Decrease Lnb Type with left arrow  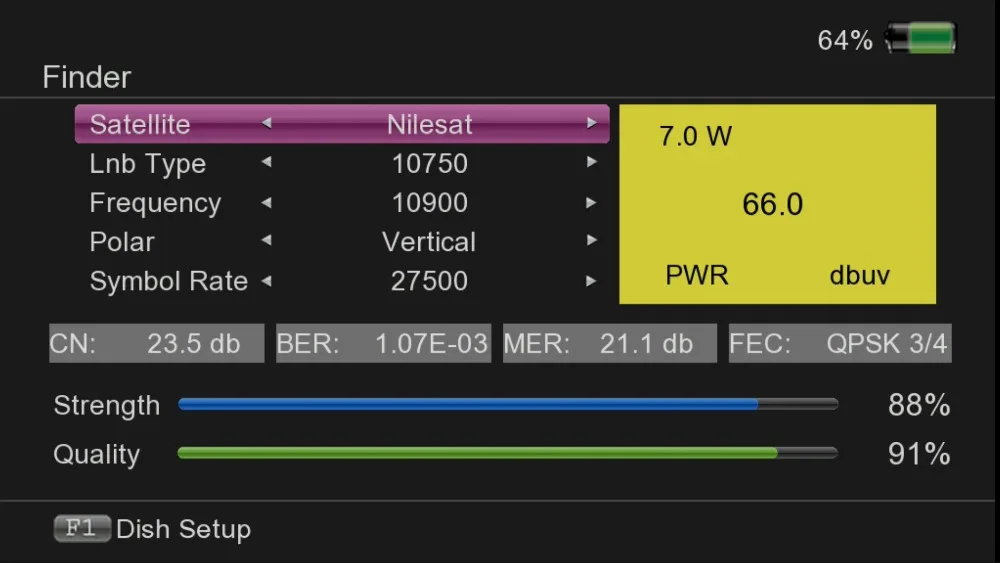[267, 163]
